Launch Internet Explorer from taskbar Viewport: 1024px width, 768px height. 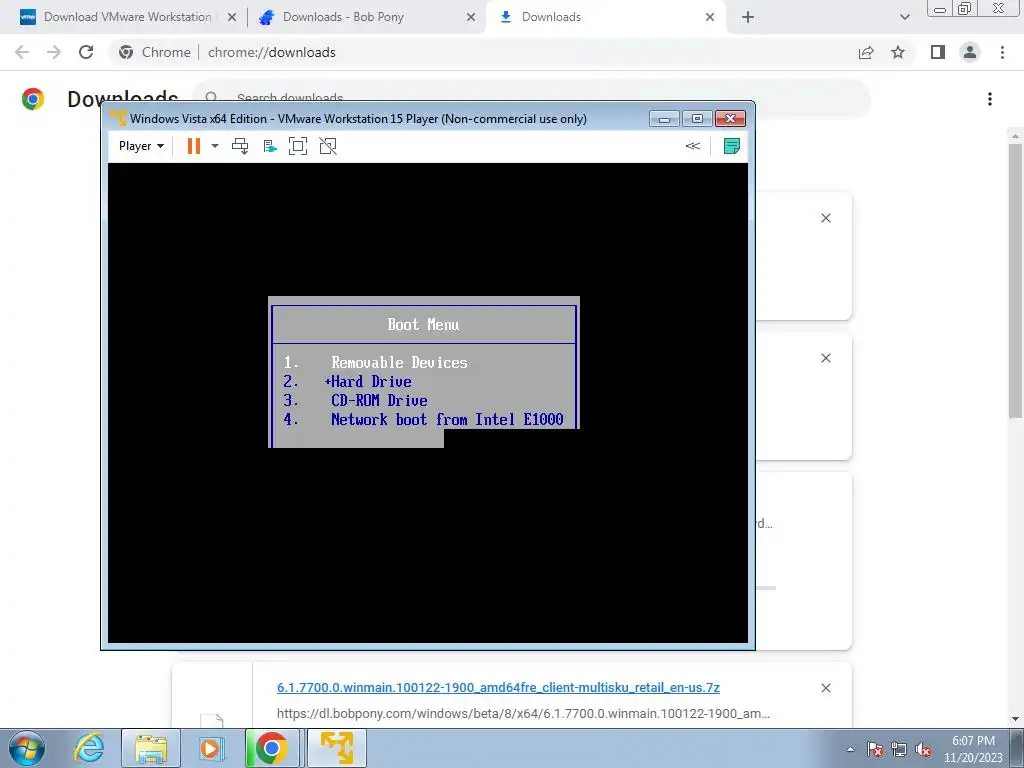[x=89, y=748]
